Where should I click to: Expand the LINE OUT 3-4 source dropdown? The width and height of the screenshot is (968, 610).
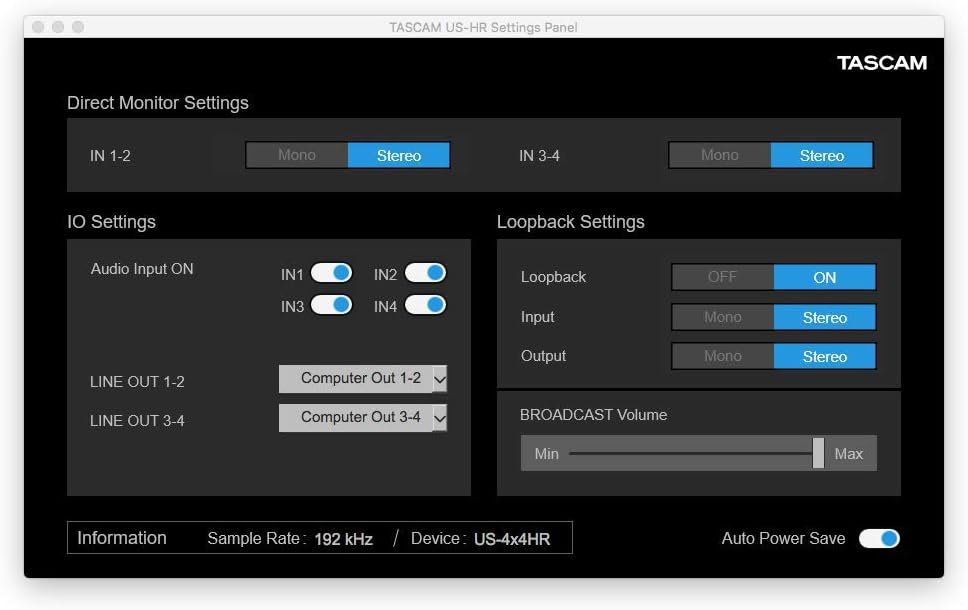pyautogui.click(x=361, y=418)
